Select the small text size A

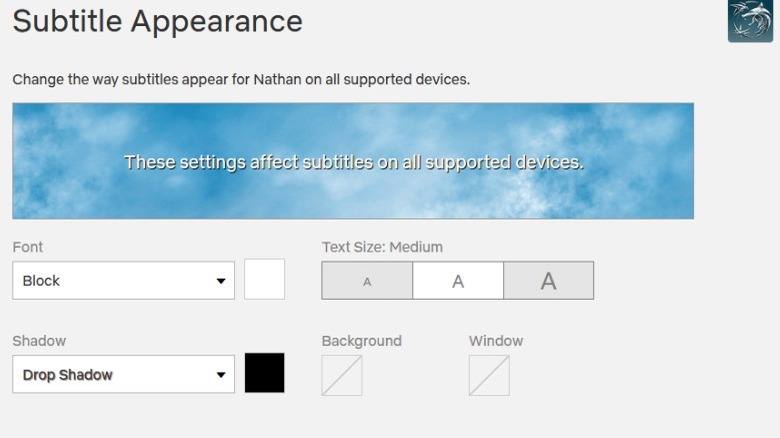pos(367,281)
